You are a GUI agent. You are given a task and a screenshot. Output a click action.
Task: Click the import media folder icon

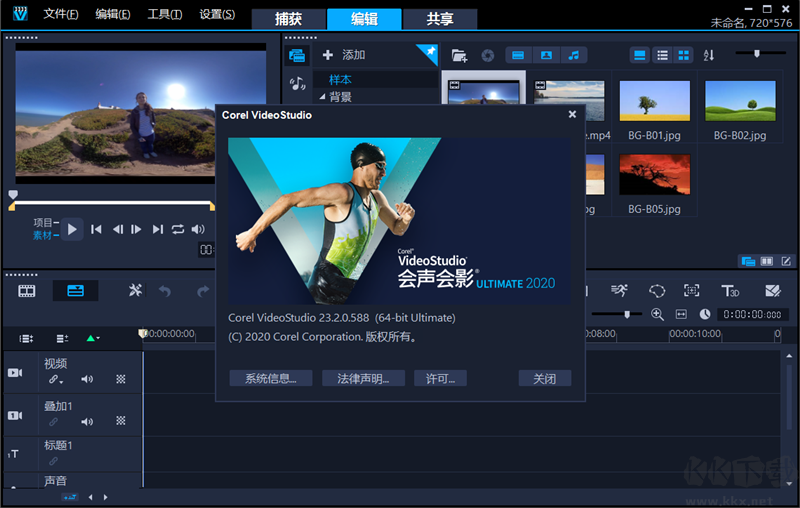pyautogui.click(x=459, y=55)
